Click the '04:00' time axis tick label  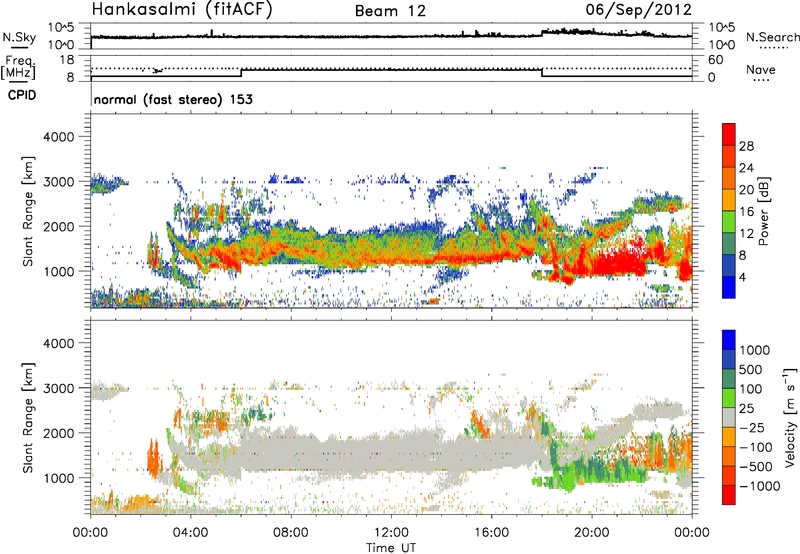pos(190,533)
